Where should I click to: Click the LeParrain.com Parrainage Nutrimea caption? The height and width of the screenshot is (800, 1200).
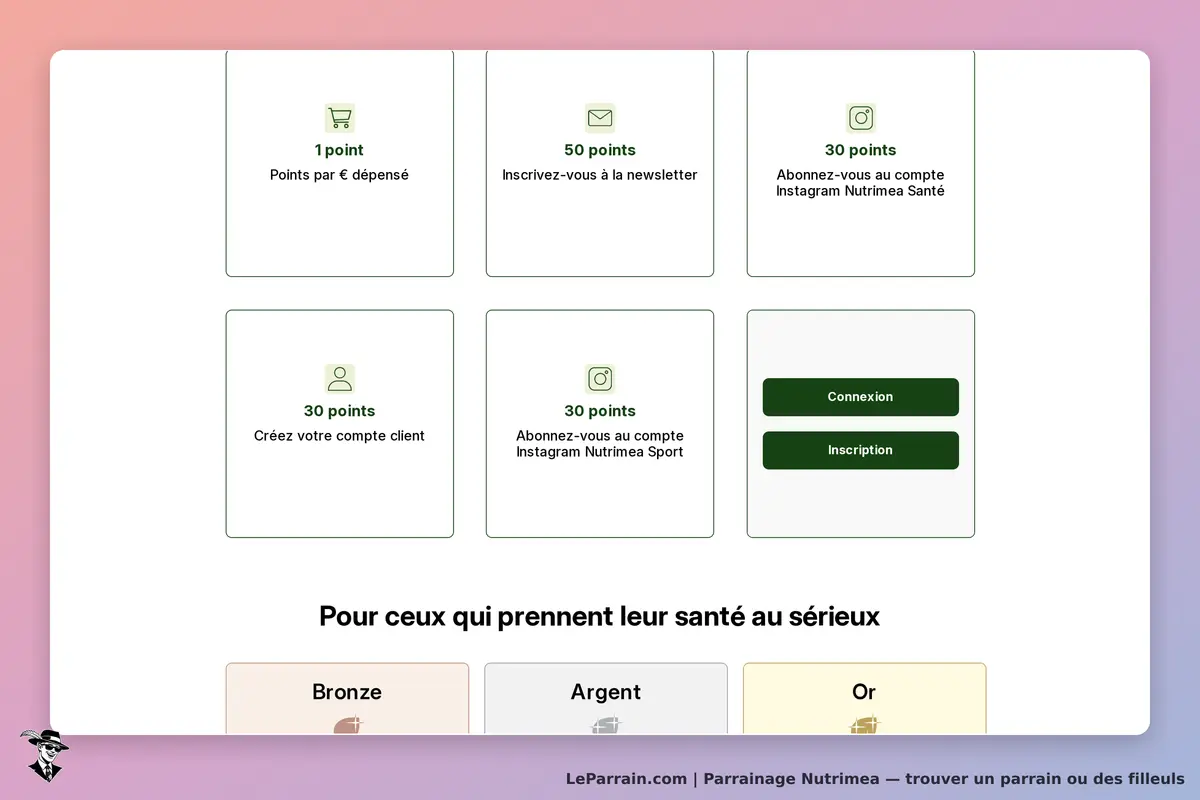(x=875, y=779)
